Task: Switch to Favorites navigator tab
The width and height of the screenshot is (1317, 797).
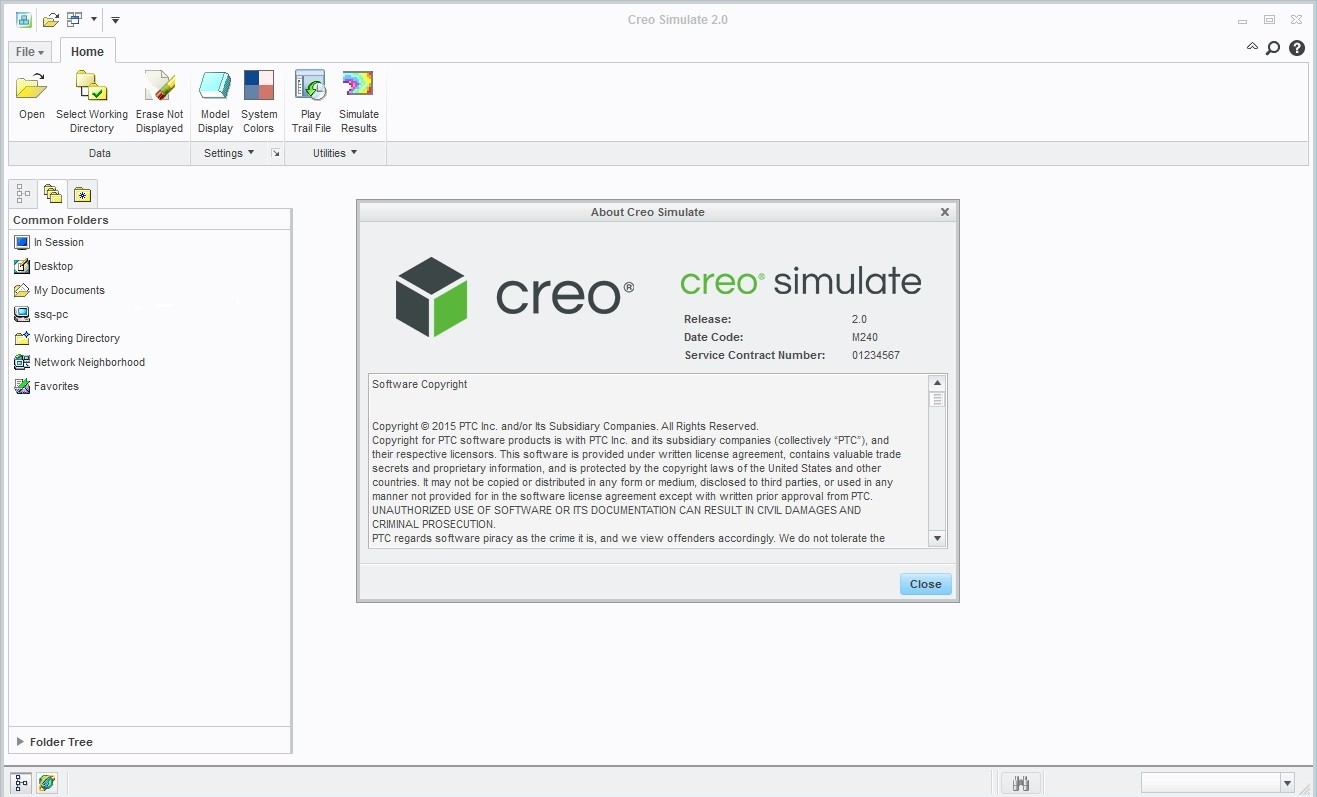Action: tap(82, 194)
